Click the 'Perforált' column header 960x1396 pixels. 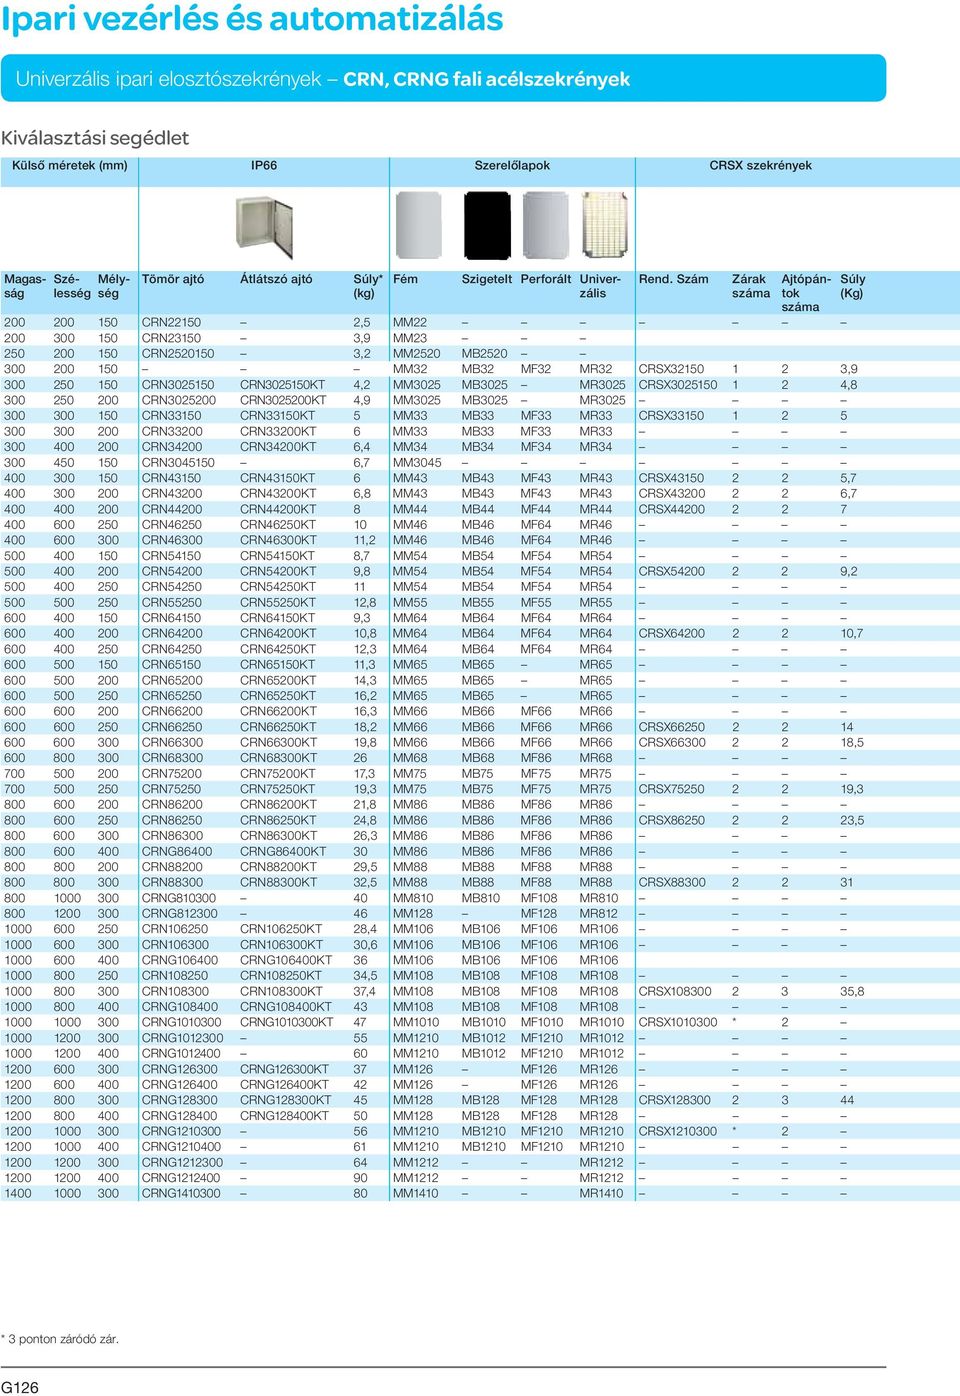coord(546,279)
